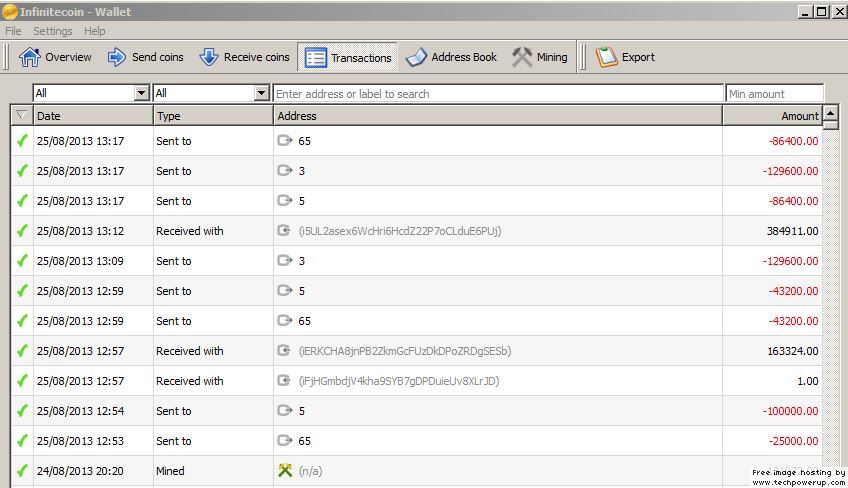Sort by the Amount column header
This screenshot has width=848, height=488.
(772, 116)
